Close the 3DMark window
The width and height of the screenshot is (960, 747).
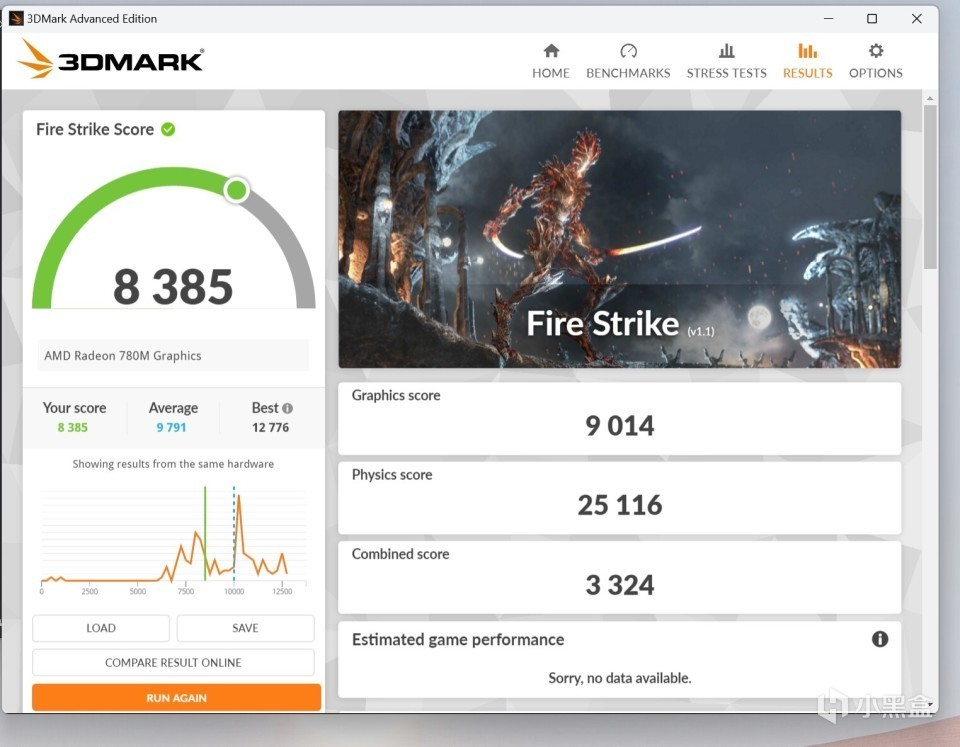click(x=917, y=18)
